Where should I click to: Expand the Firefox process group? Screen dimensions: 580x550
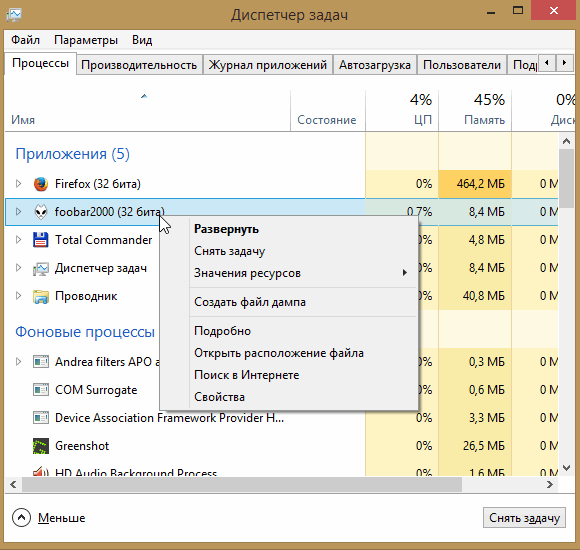[x=18, y=183]
